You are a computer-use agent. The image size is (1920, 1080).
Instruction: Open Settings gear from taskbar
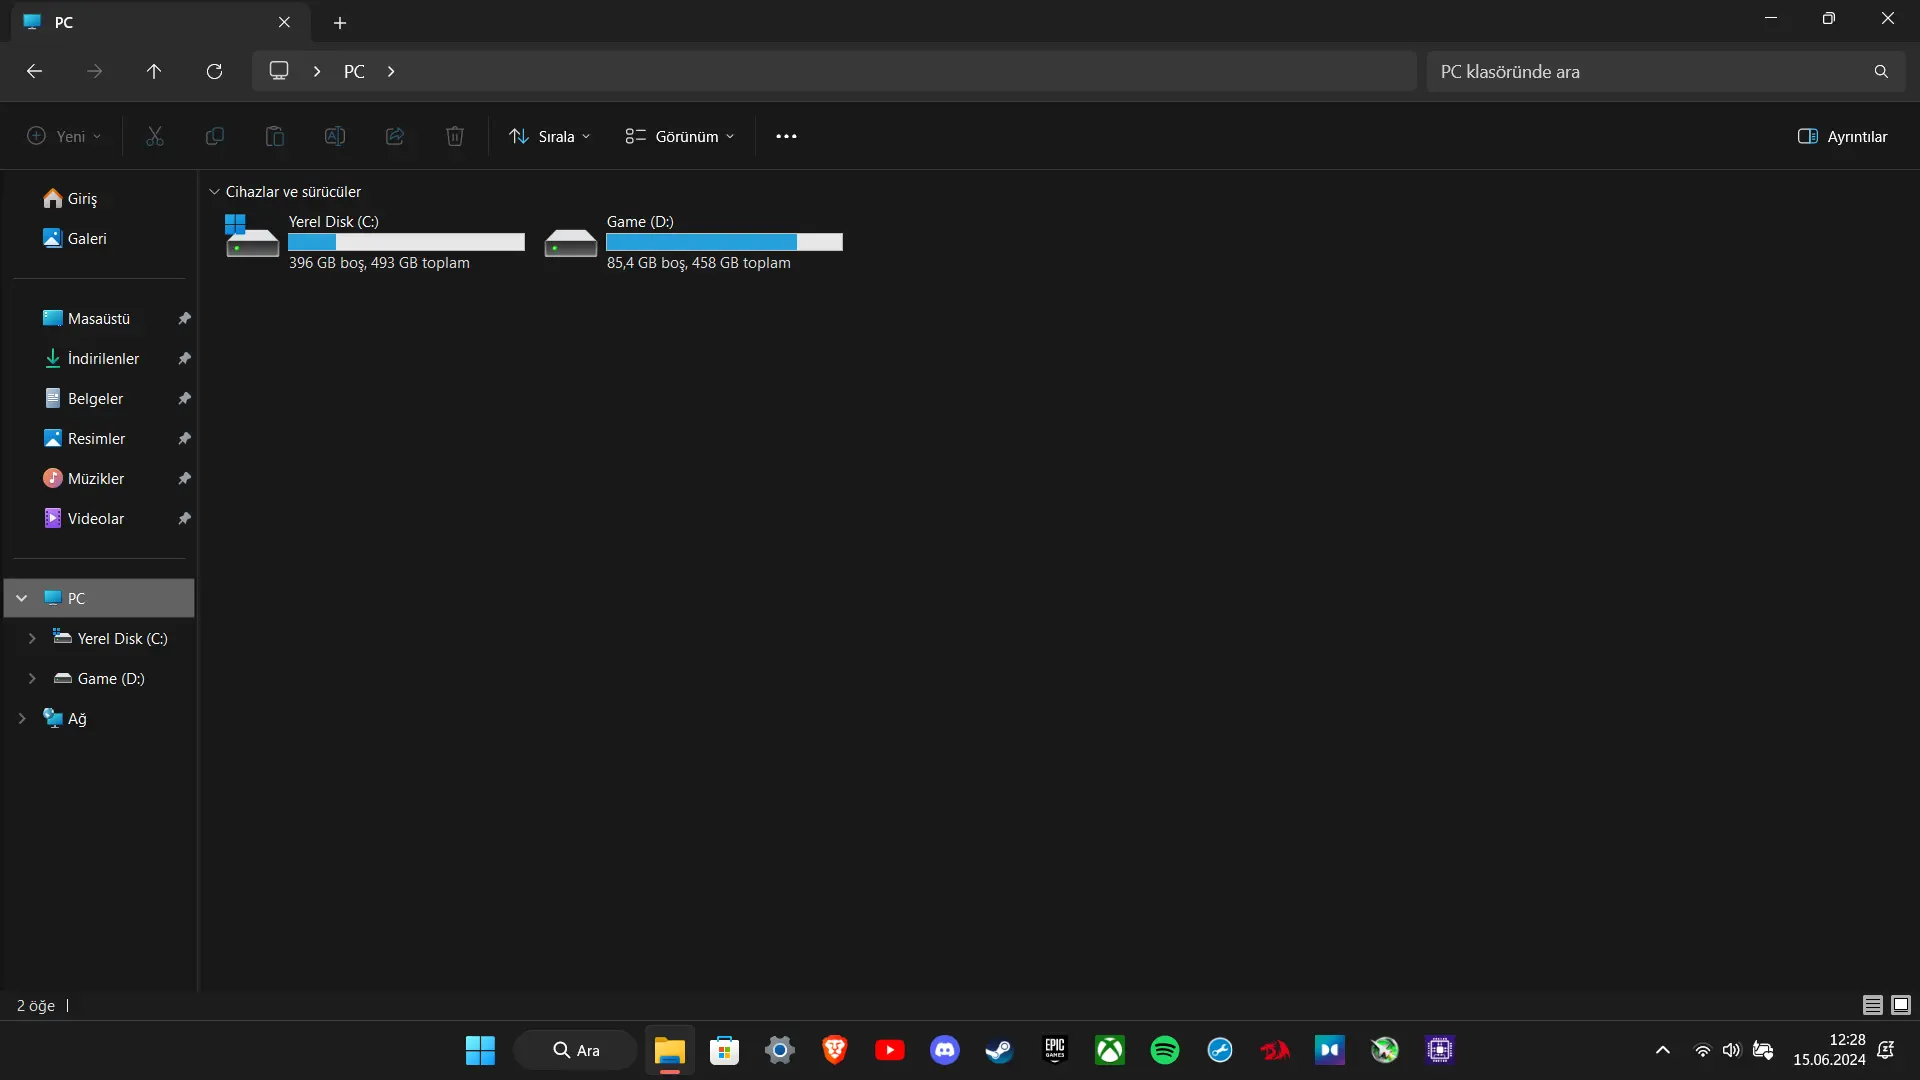780,1050
